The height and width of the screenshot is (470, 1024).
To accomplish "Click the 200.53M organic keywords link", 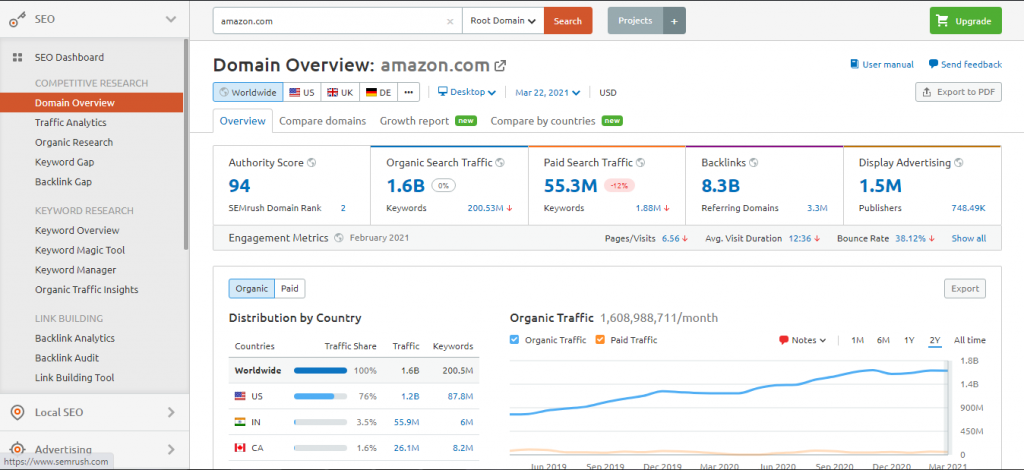I will coord(486,208).
